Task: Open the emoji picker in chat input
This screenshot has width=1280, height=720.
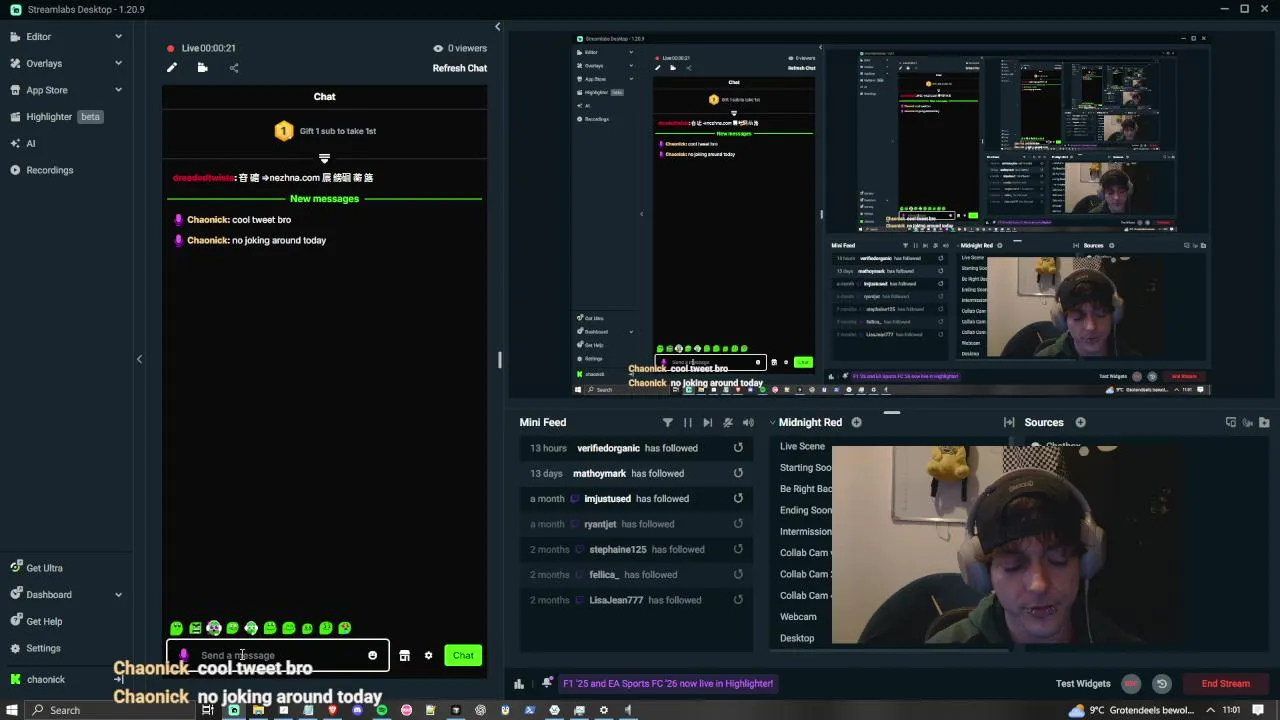Action: 372,655
